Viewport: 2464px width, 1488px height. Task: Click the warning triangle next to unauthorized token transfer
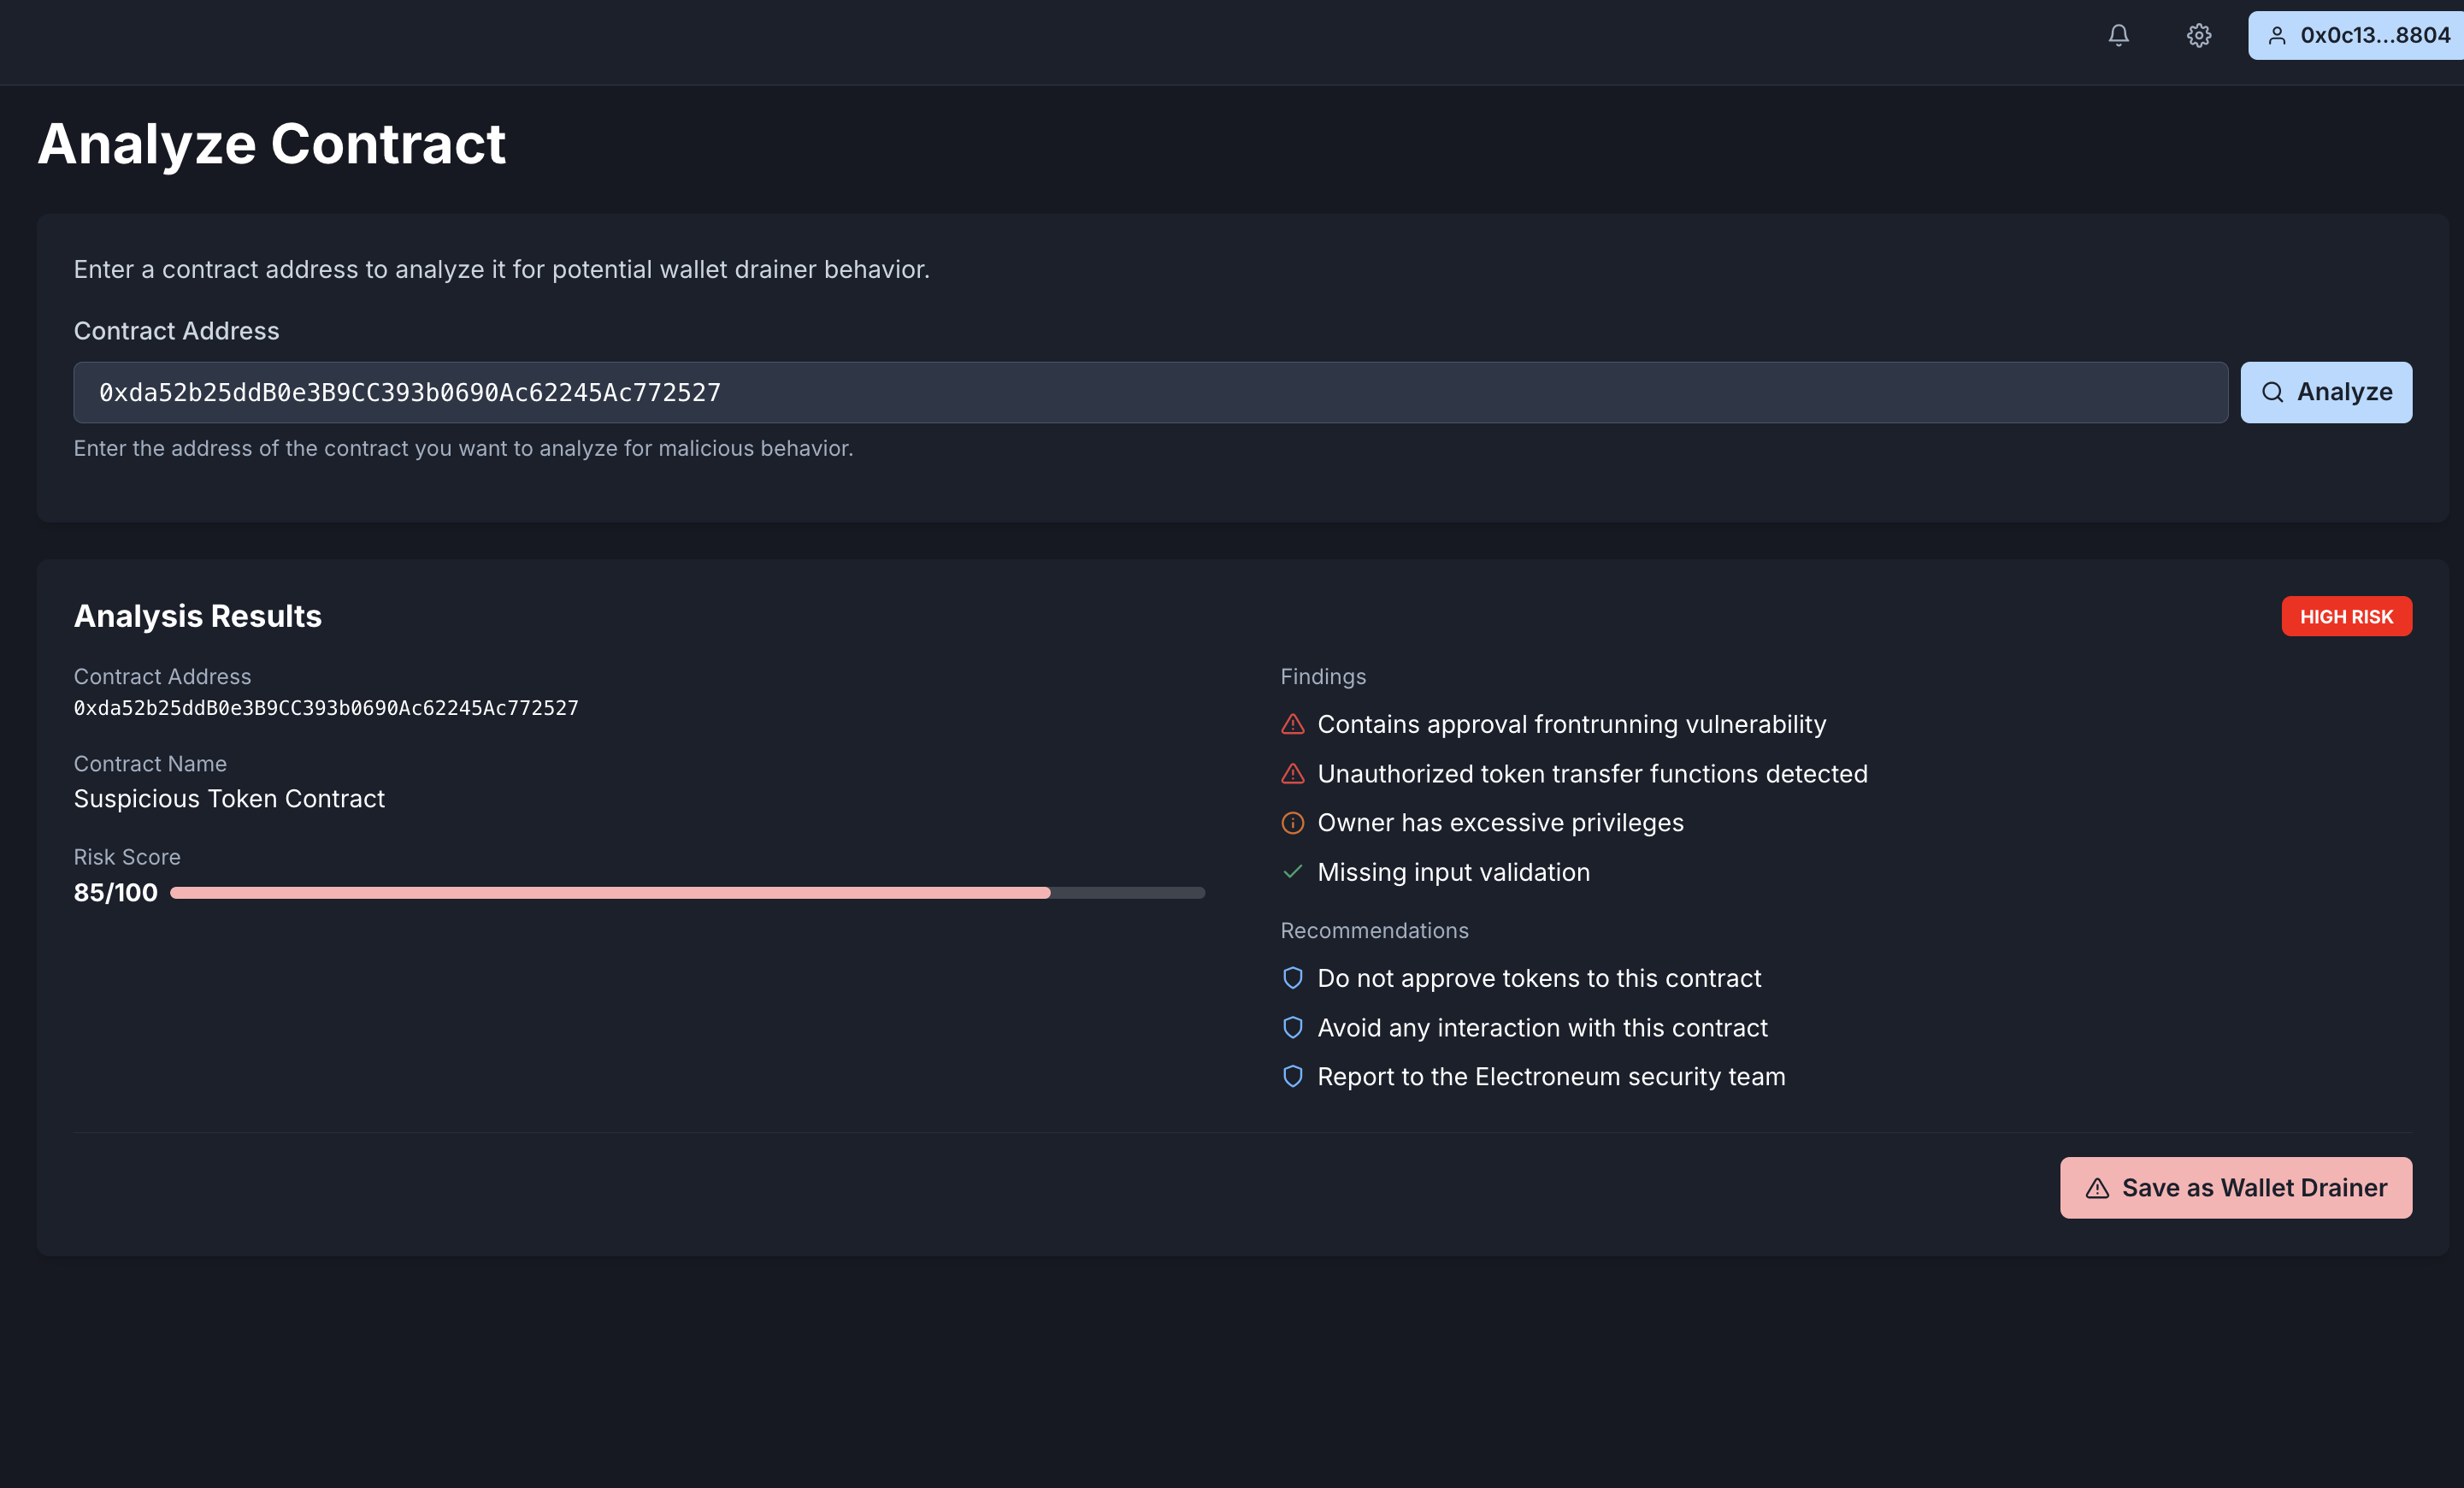click(x=1292, y=773)
